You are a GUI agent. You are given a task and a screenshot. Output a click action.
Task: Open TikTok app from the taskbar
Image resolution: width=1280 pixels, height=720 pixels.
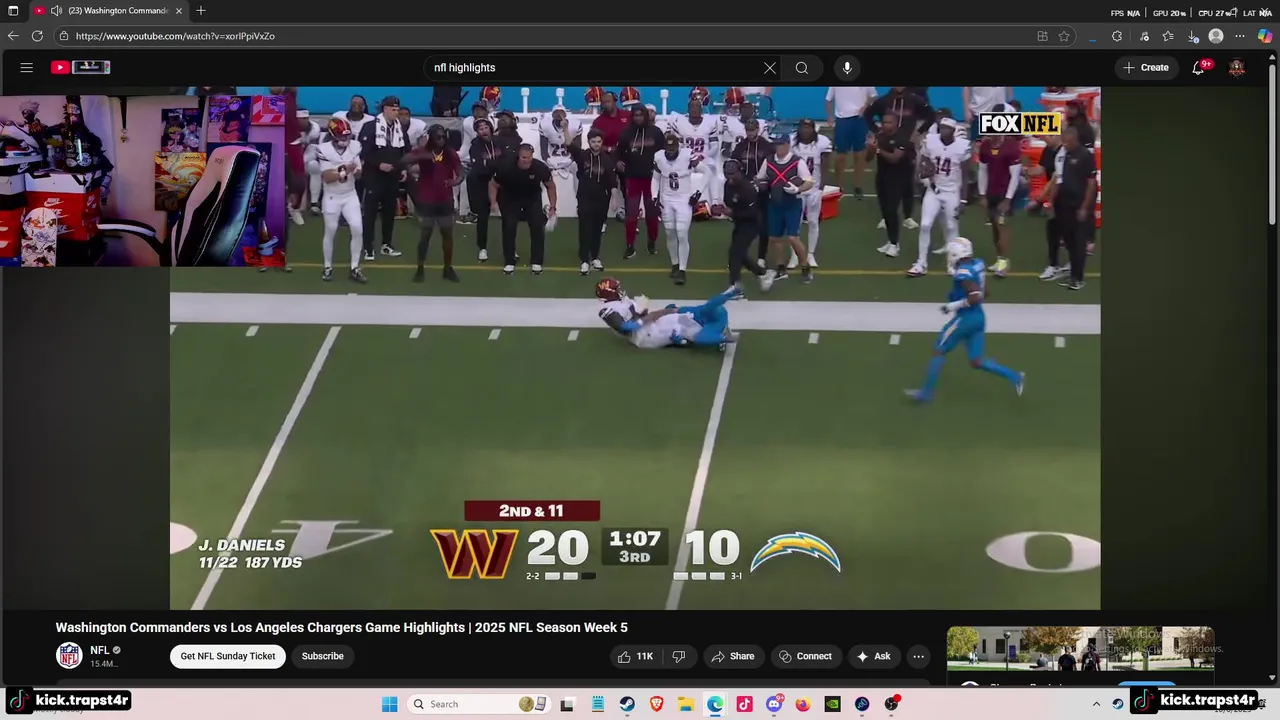point(744,704)
